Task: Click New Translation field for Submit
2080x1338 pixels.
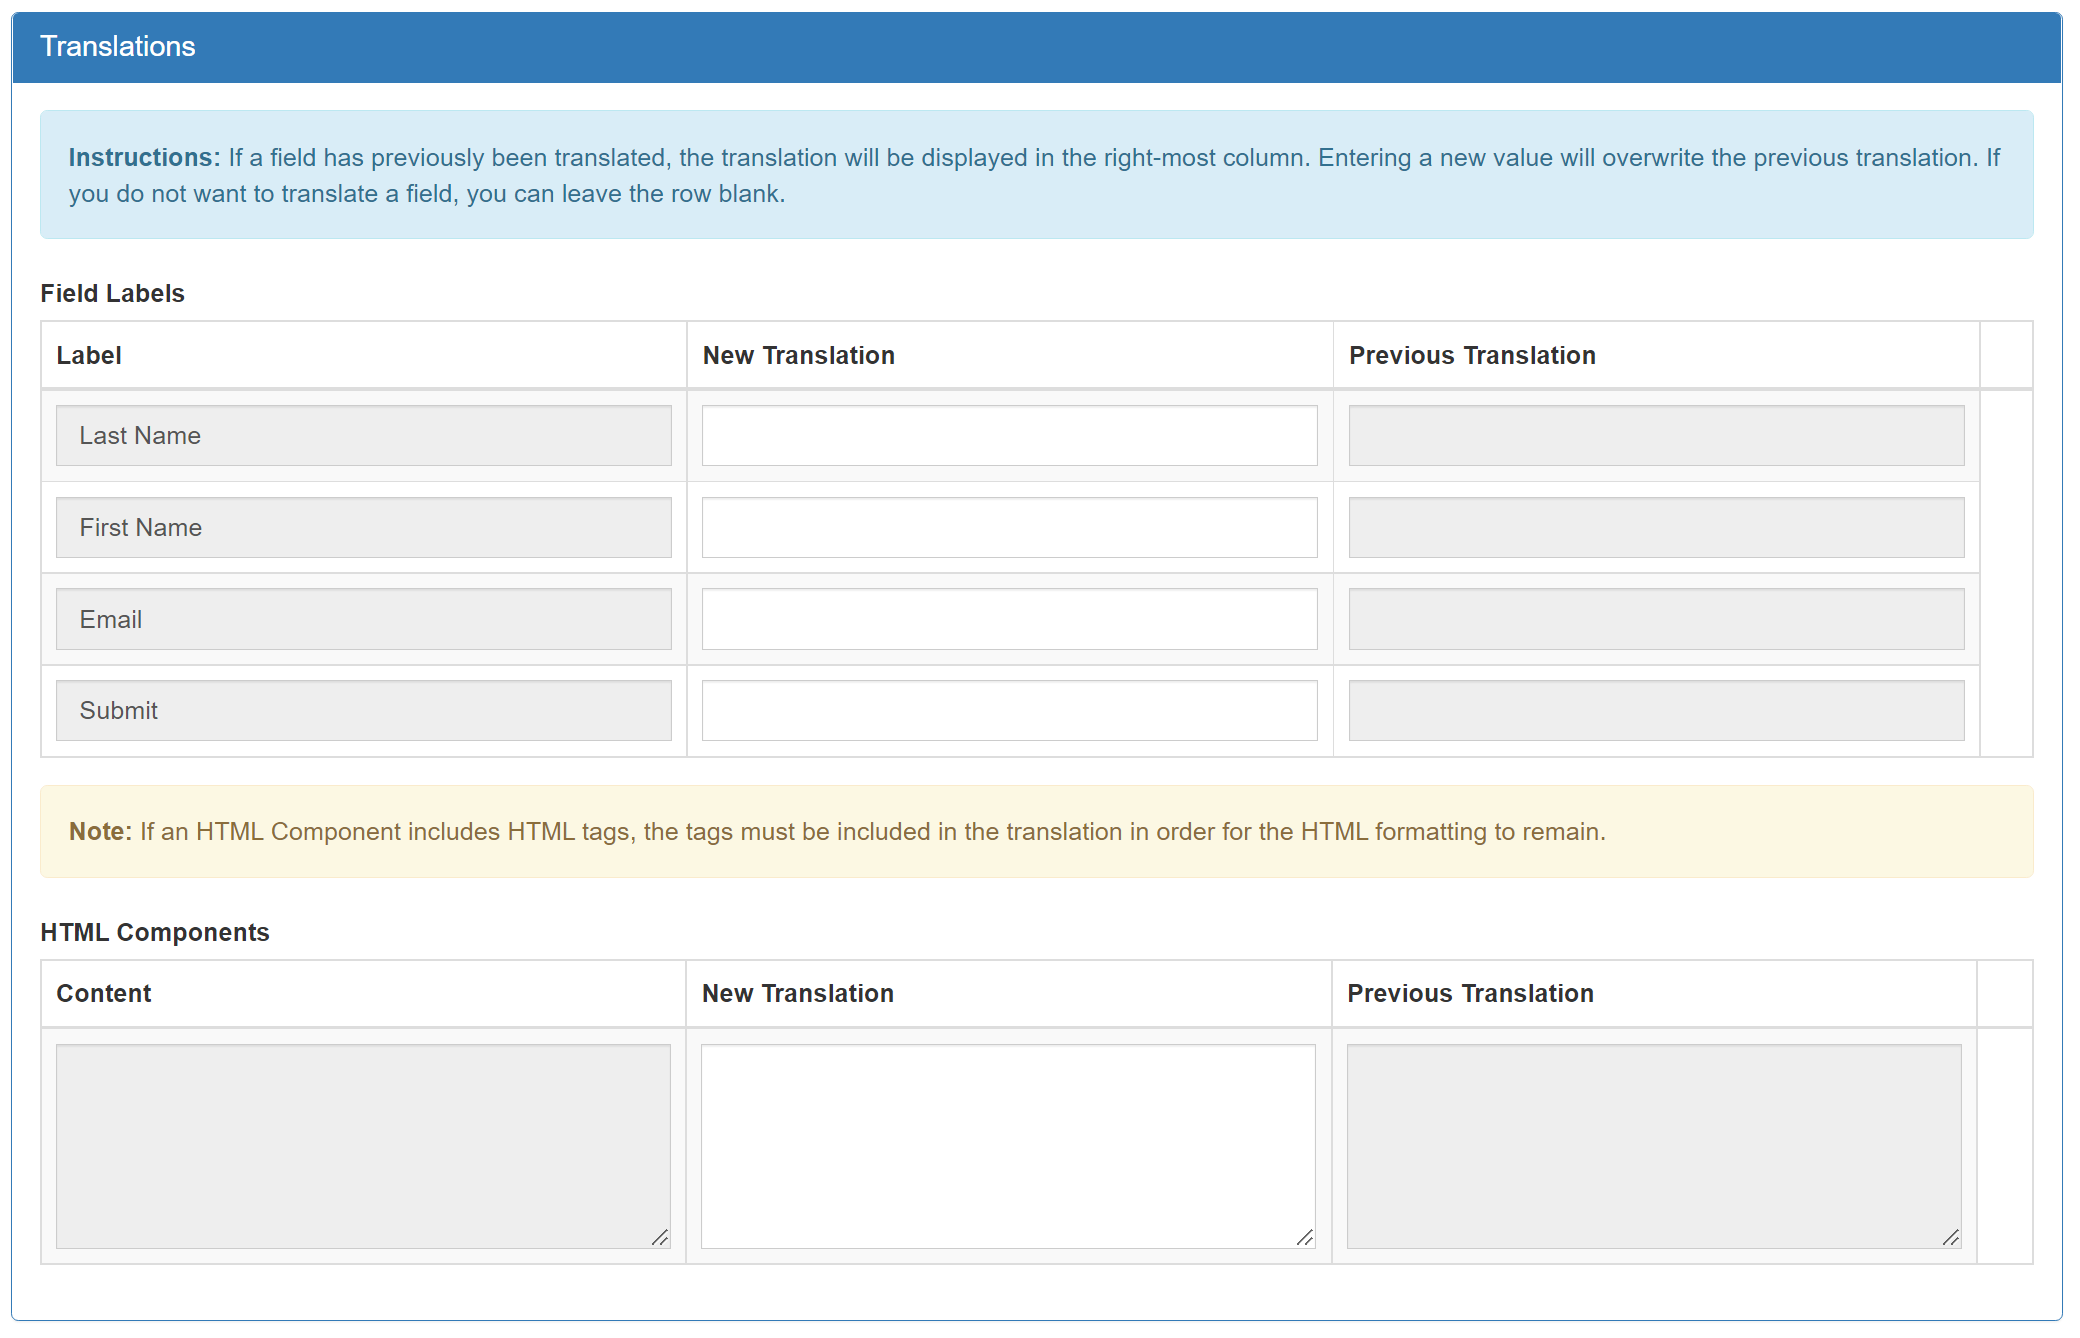Action: (x=1009, y=710)
